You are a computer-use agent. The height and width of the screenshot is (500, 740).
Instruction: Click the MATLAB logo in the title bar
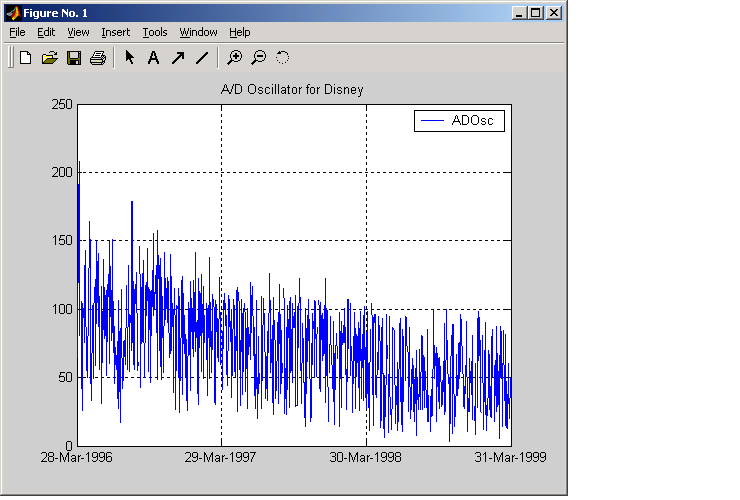(x=13, y=13)
